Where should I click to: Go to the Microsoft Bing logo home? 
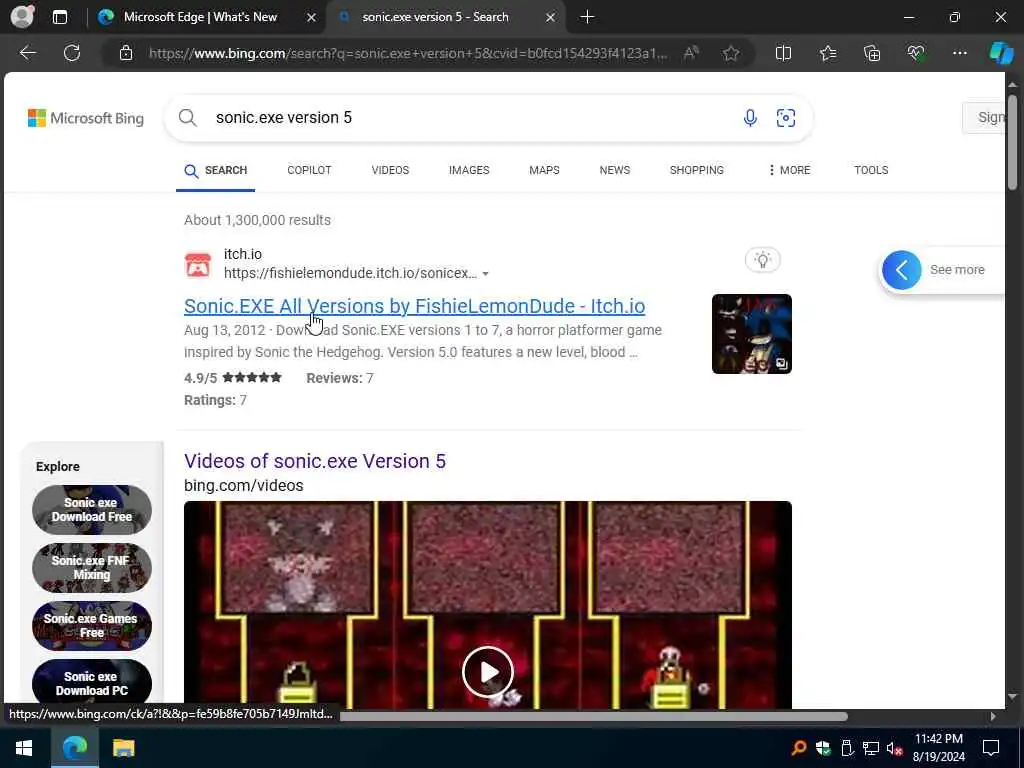click(86, 118)
